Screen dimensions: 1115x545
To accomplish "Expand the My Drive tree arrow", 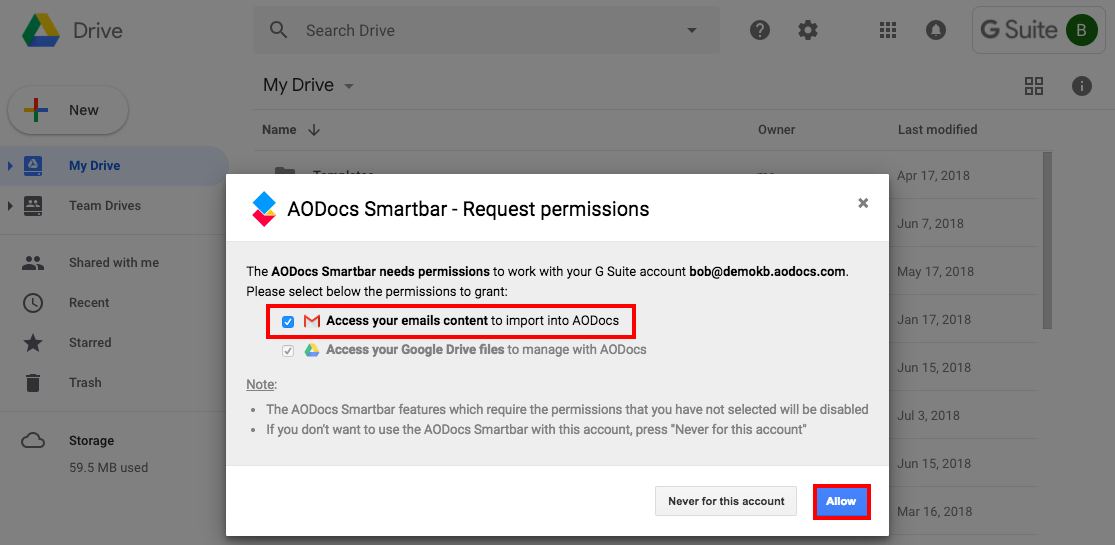I will [10, 166].
